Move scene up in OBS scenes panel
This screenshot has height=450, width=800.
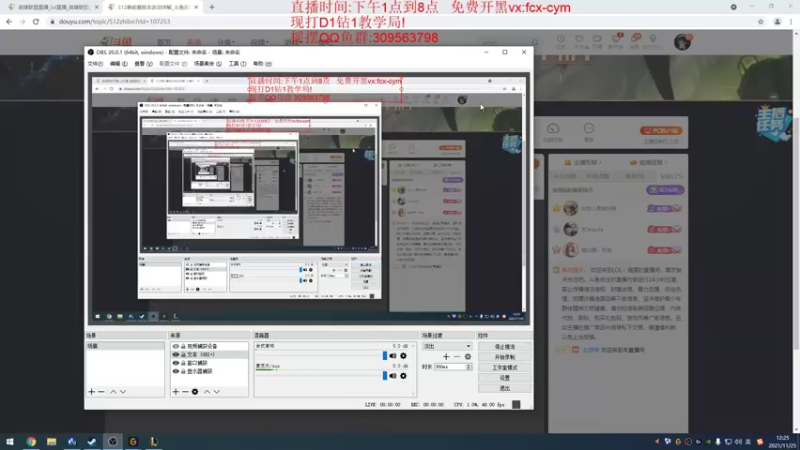[113, 392]
